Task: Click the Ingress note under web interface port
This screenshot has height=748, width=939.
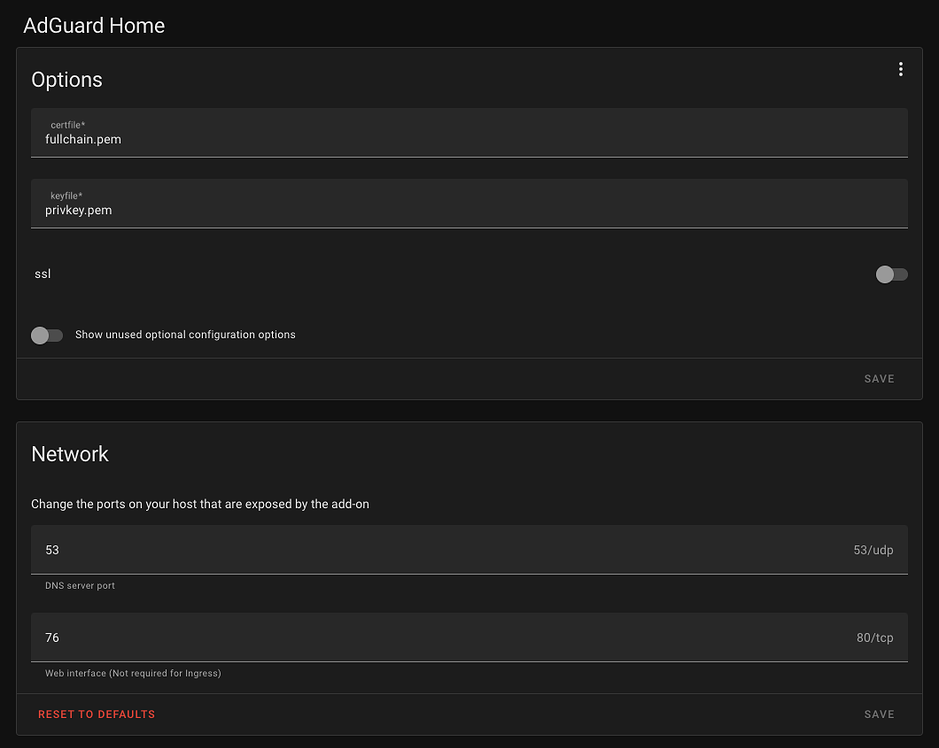Action: (x=133, y=673)
